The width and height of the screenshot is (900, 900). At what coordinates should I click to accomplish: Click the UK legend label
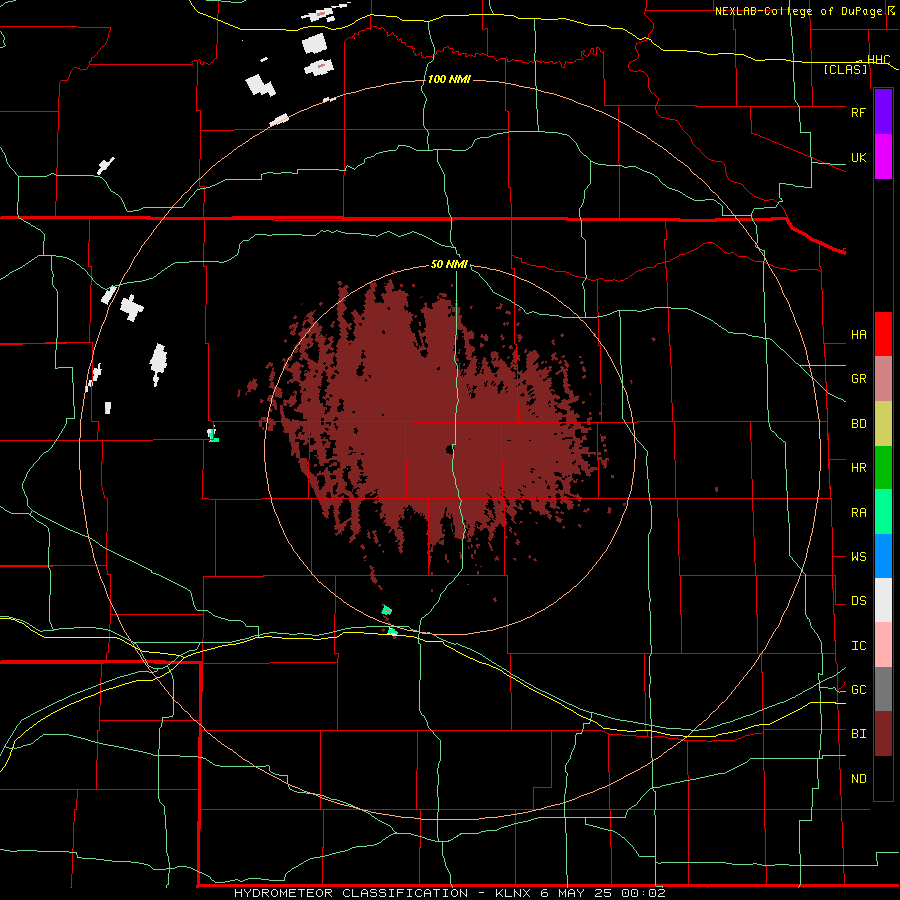(858, 157)
